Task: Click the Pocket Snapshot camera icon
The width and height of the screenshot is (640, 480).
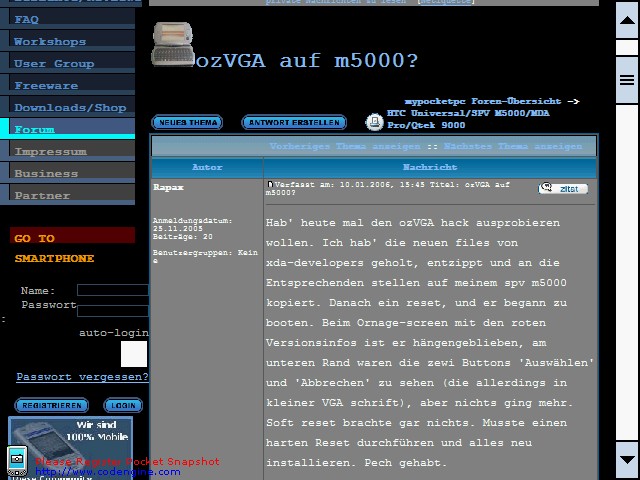Action: coord(17,460)
